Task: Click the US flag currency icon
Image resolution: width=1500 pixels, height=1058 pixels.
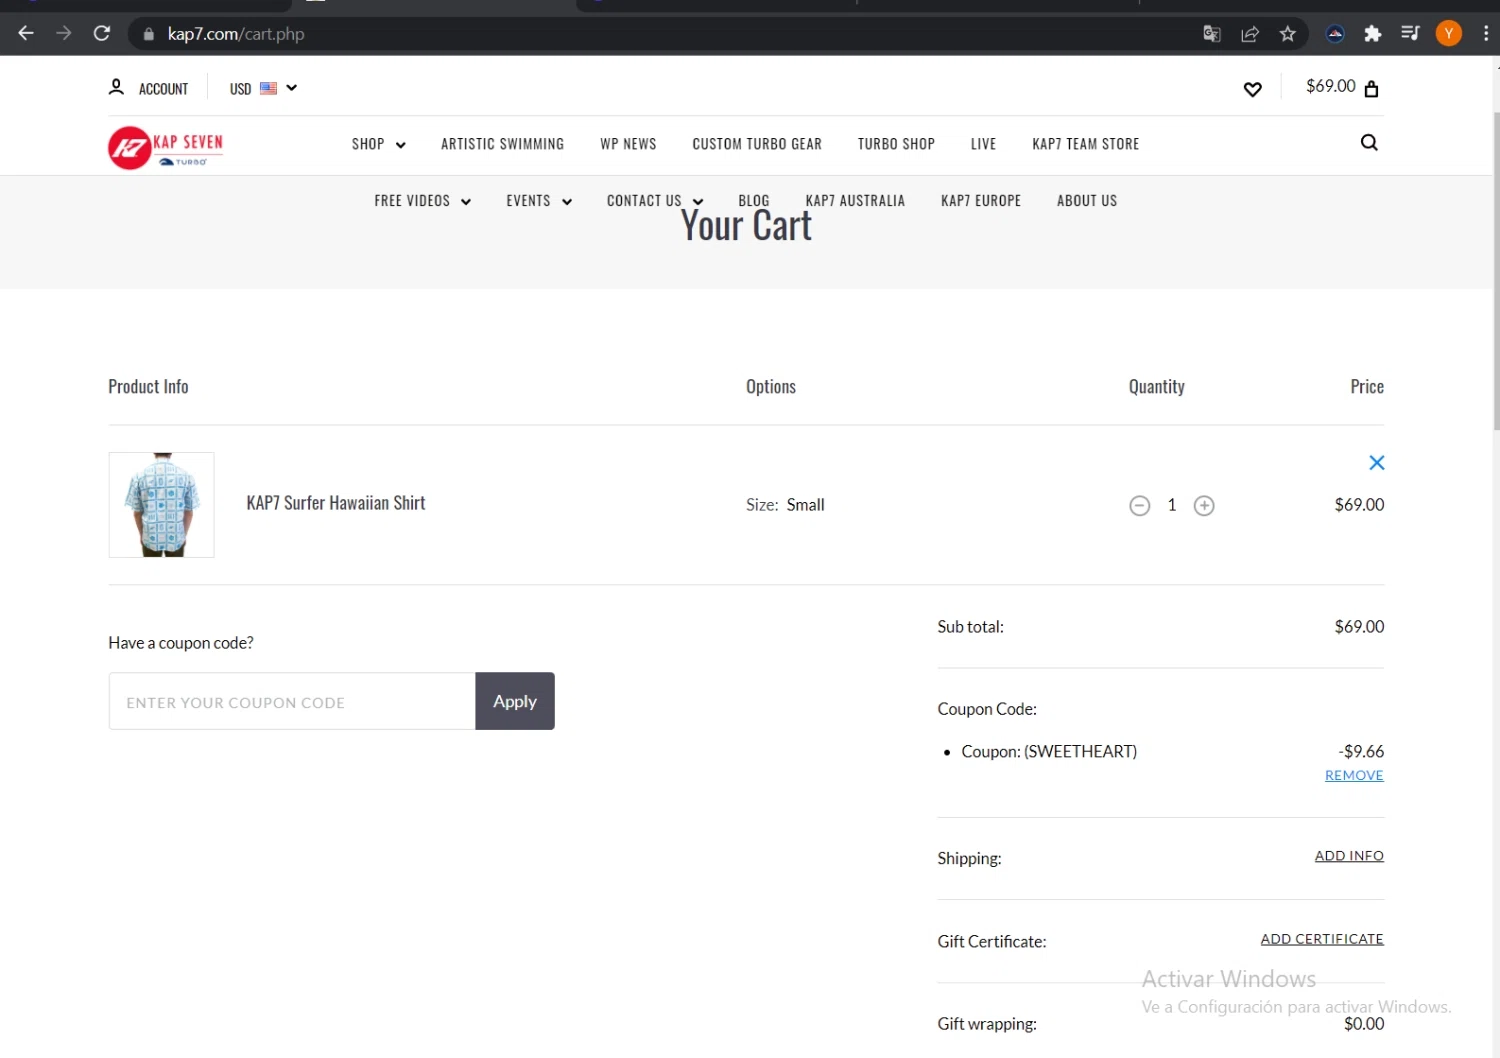Action: point(268,88)
